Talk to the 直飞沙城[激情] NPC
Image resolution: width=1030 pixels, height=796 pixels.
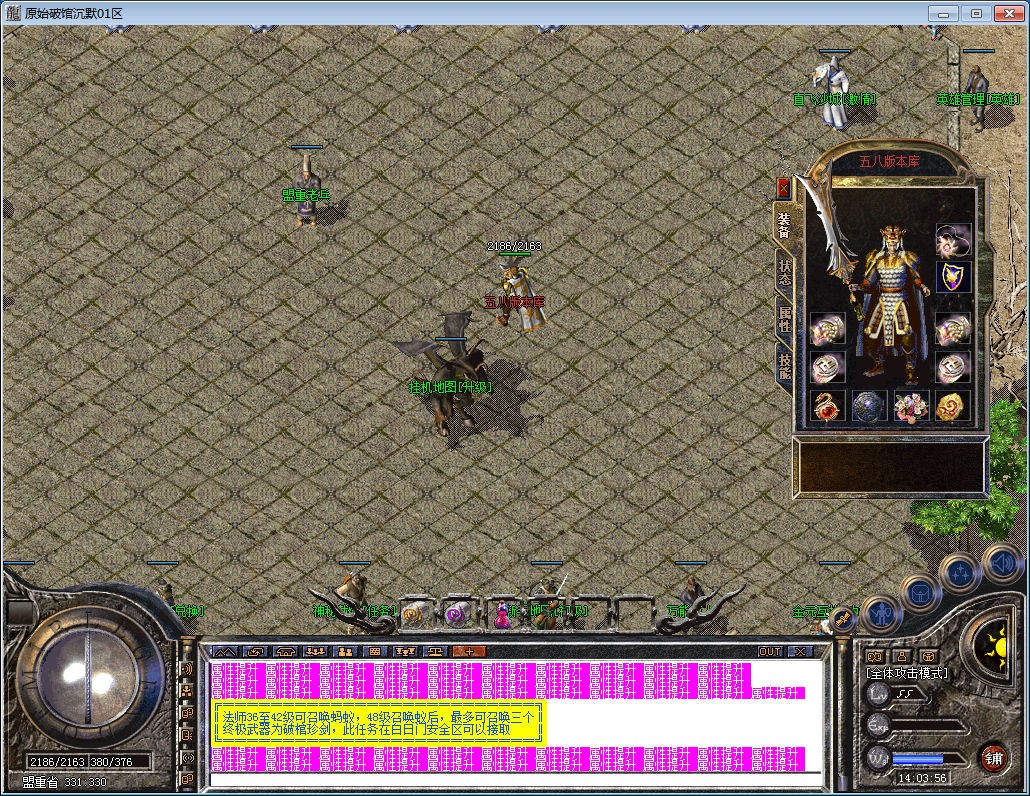[833, 92]
